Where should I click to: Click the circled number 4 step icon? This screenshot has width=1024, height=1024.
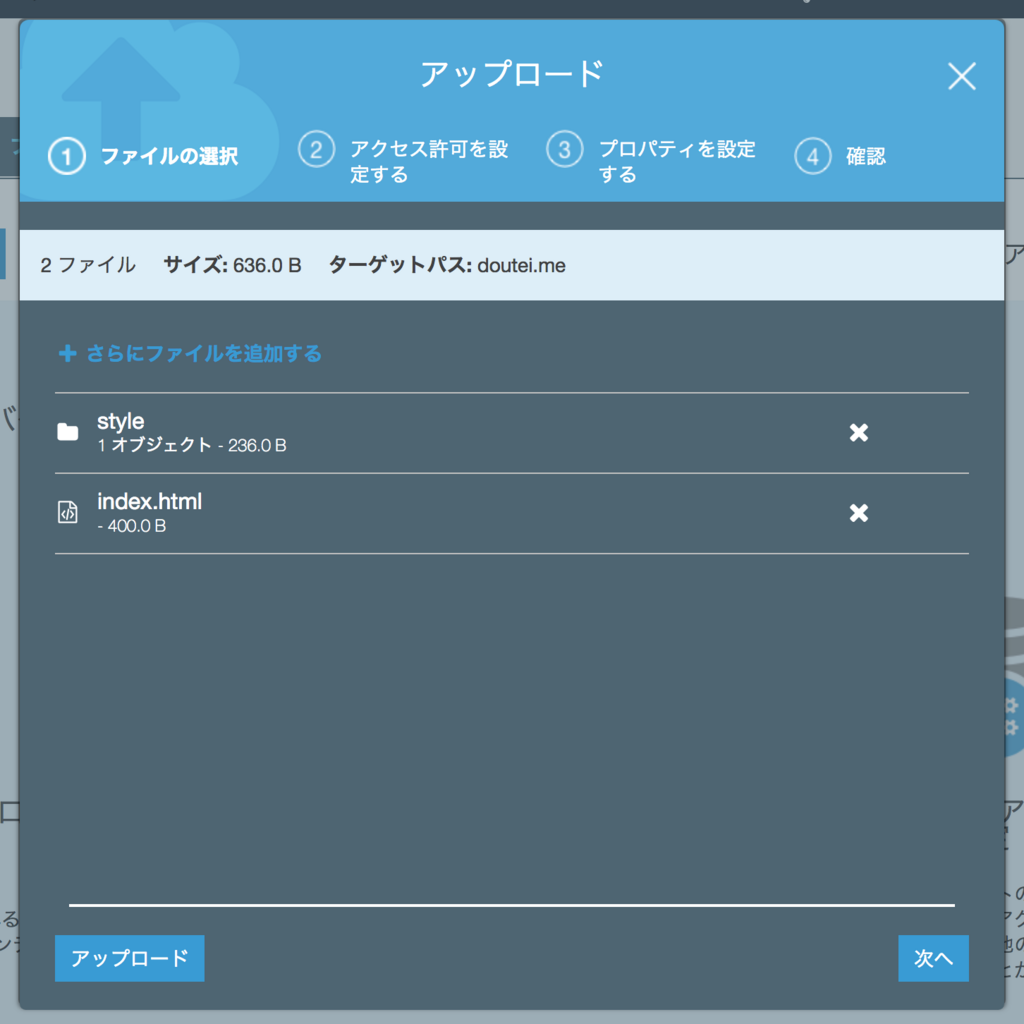point(812,156)
